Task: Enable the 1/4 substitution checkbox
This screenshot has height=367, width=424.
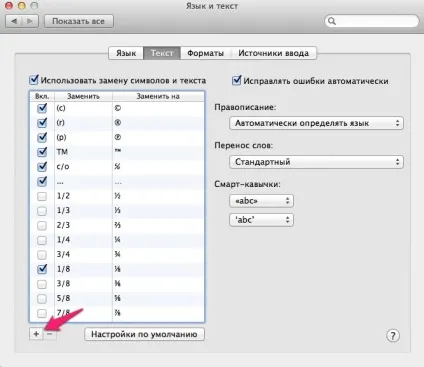Action: click(x=42, y=240)
